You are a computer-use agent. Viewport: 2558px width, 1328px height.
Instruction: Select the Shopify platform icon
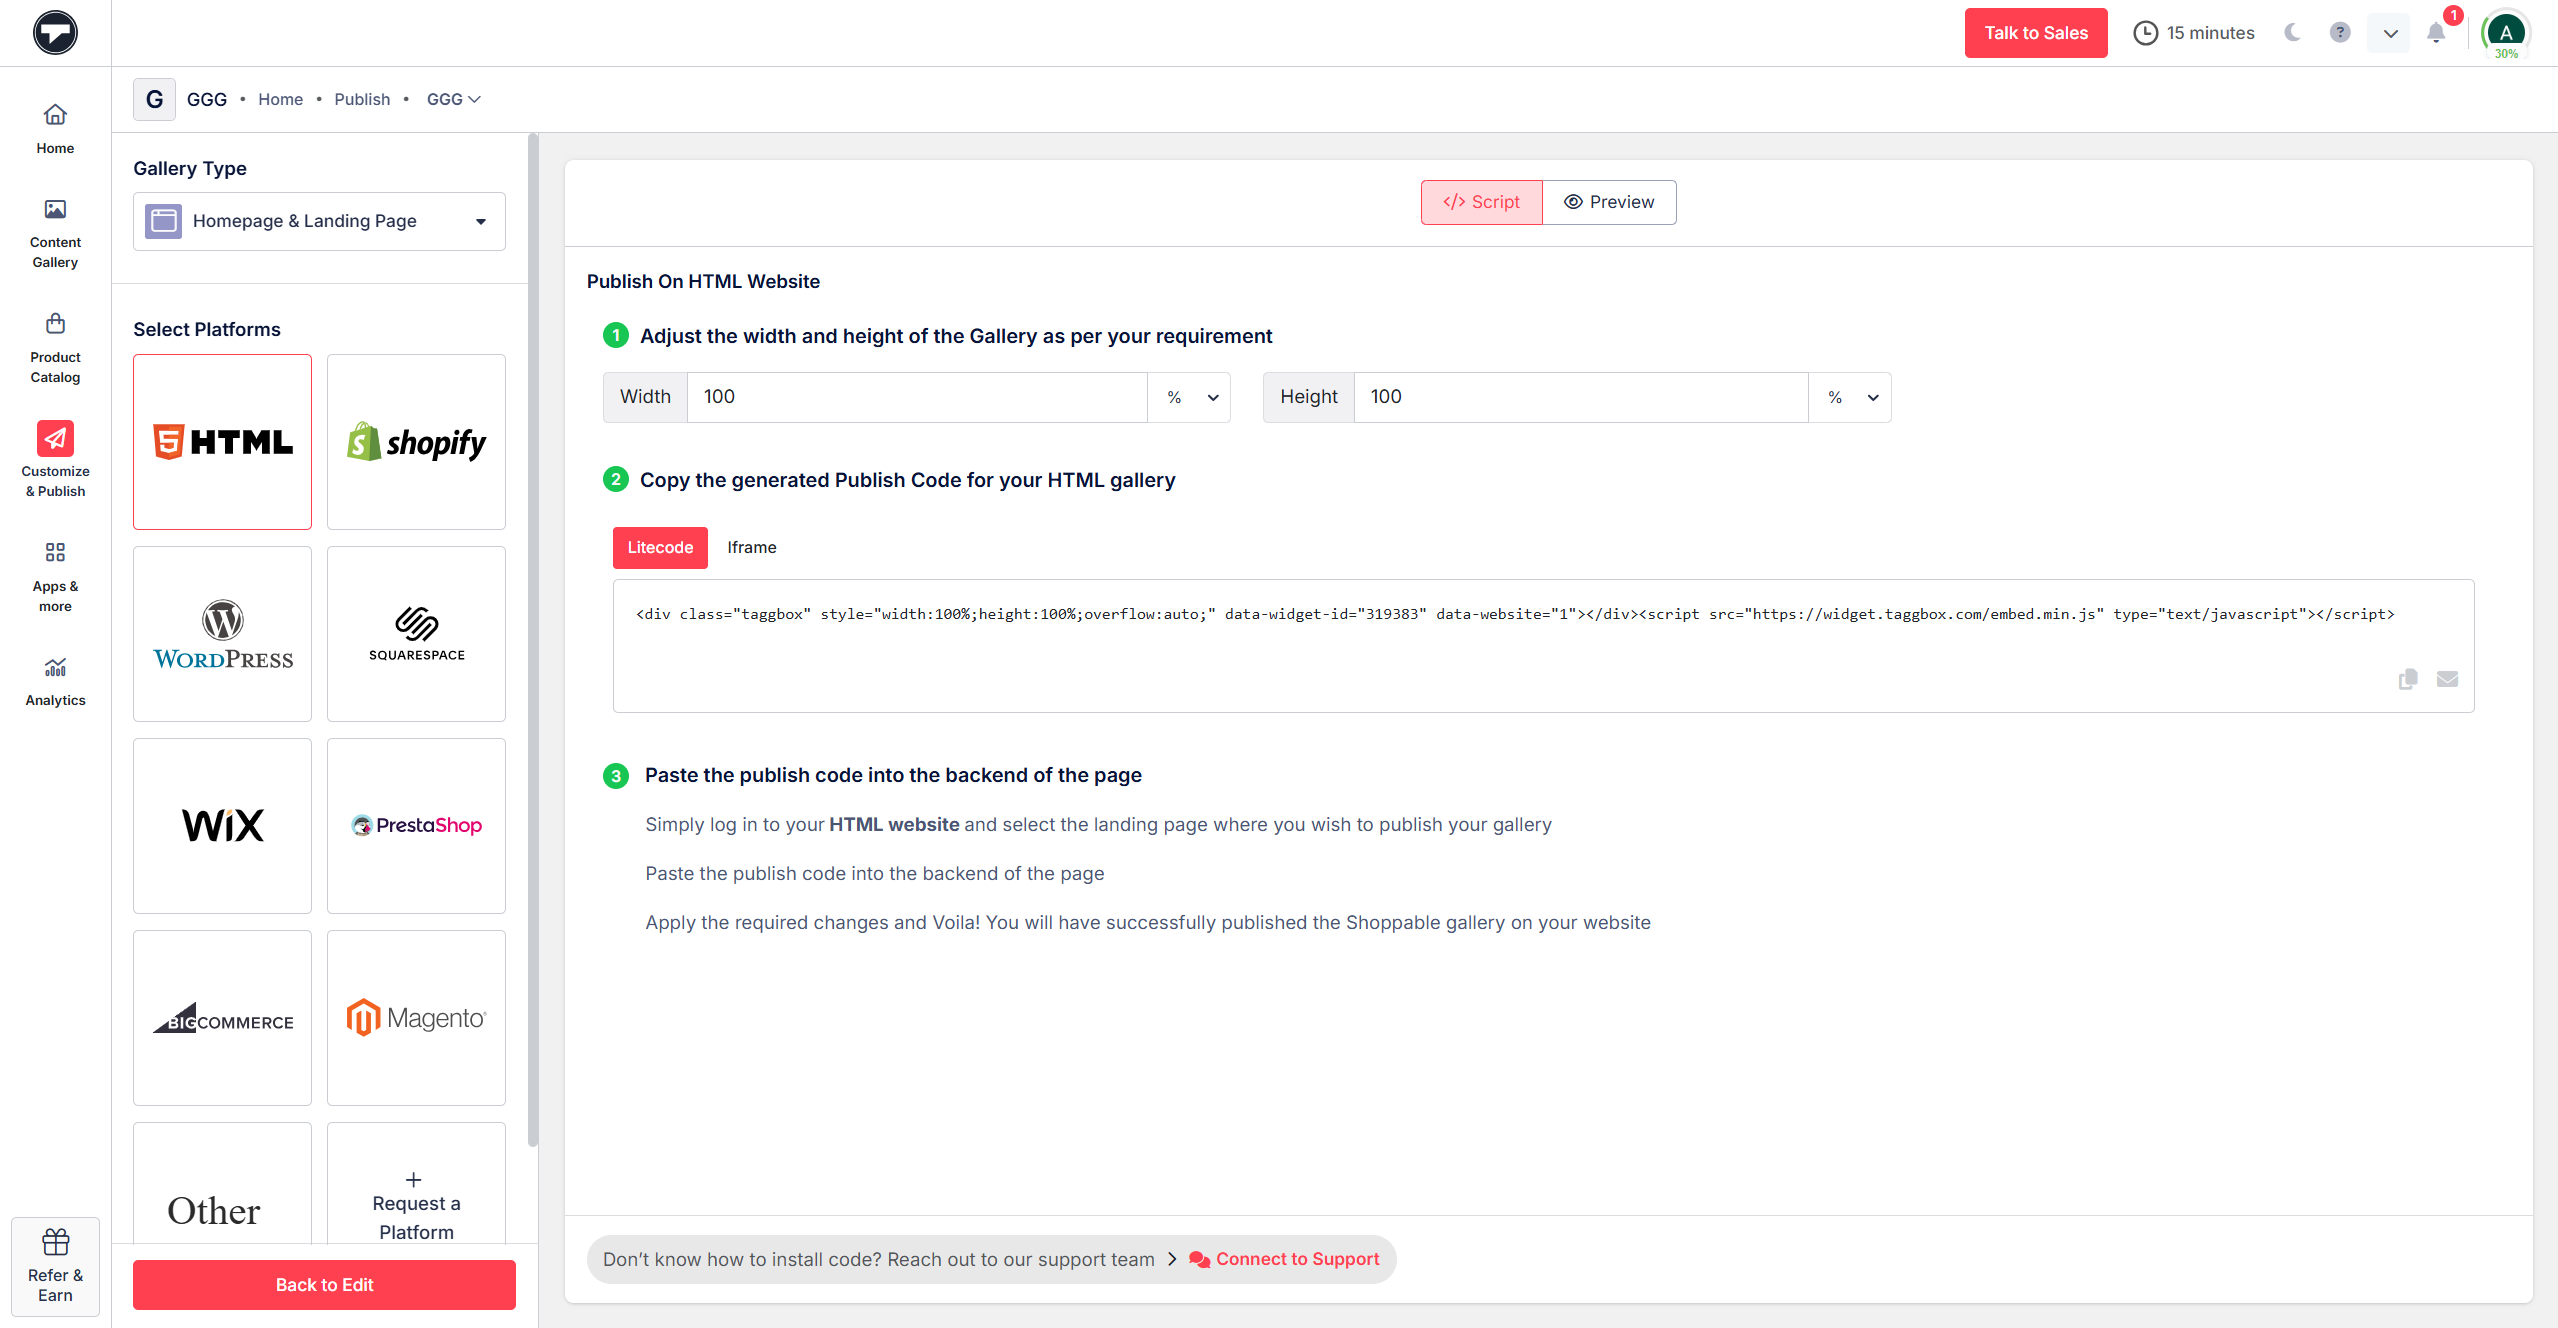415,441
